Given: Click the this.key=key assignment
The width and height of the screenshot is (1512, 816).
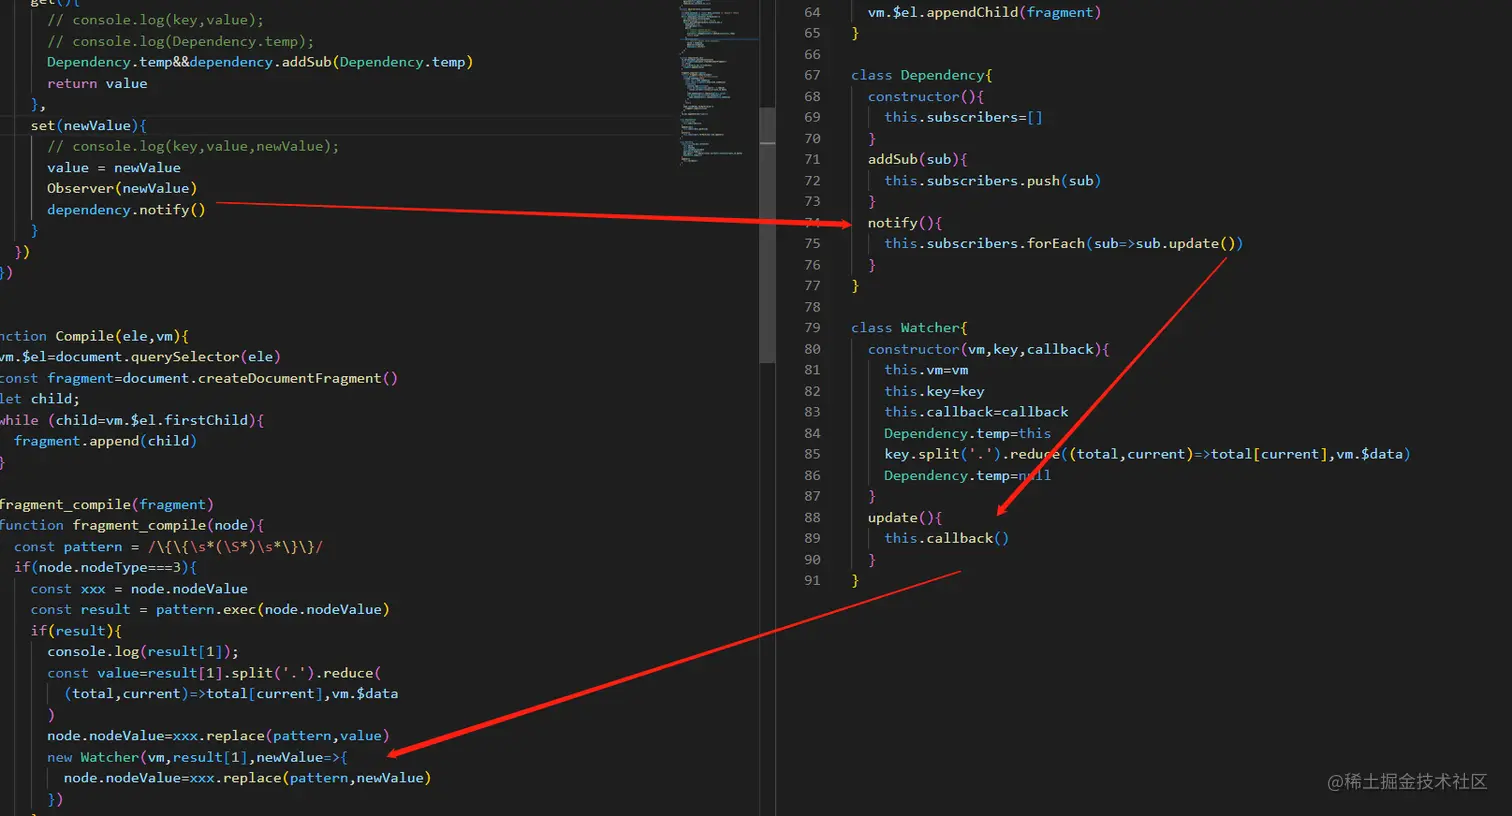Looking at the screenshot, I should tap(934, 391).
